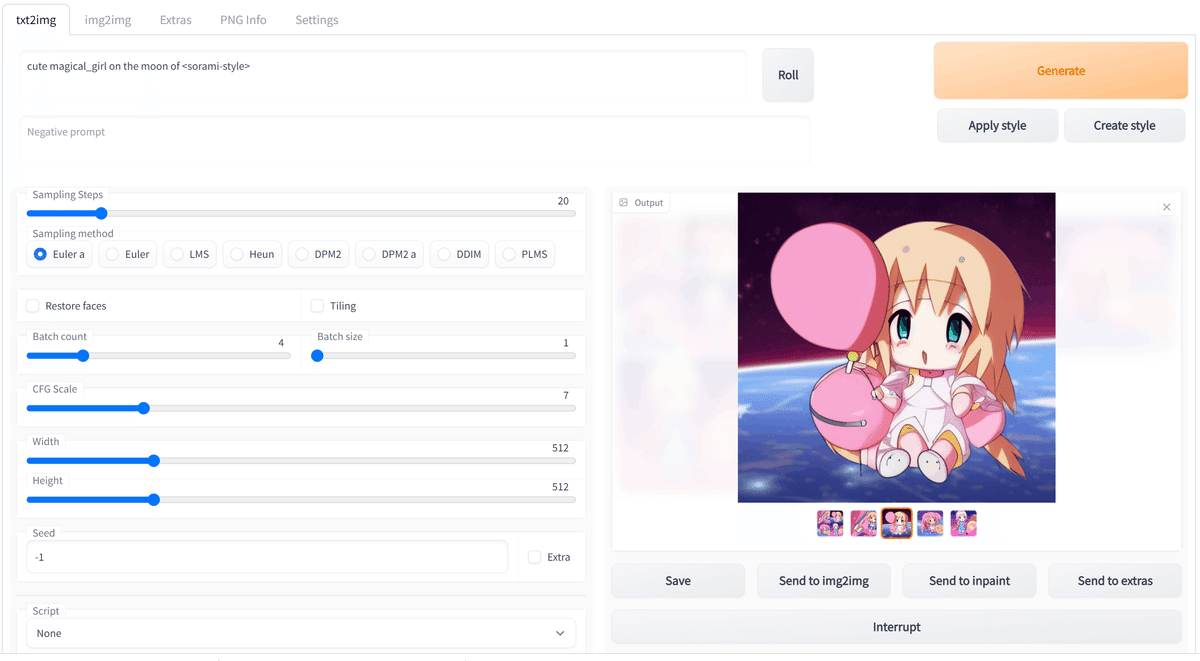The image size is (1200, 661).
Task: Switch sampler to PLMS
Action: pos(525,254)
